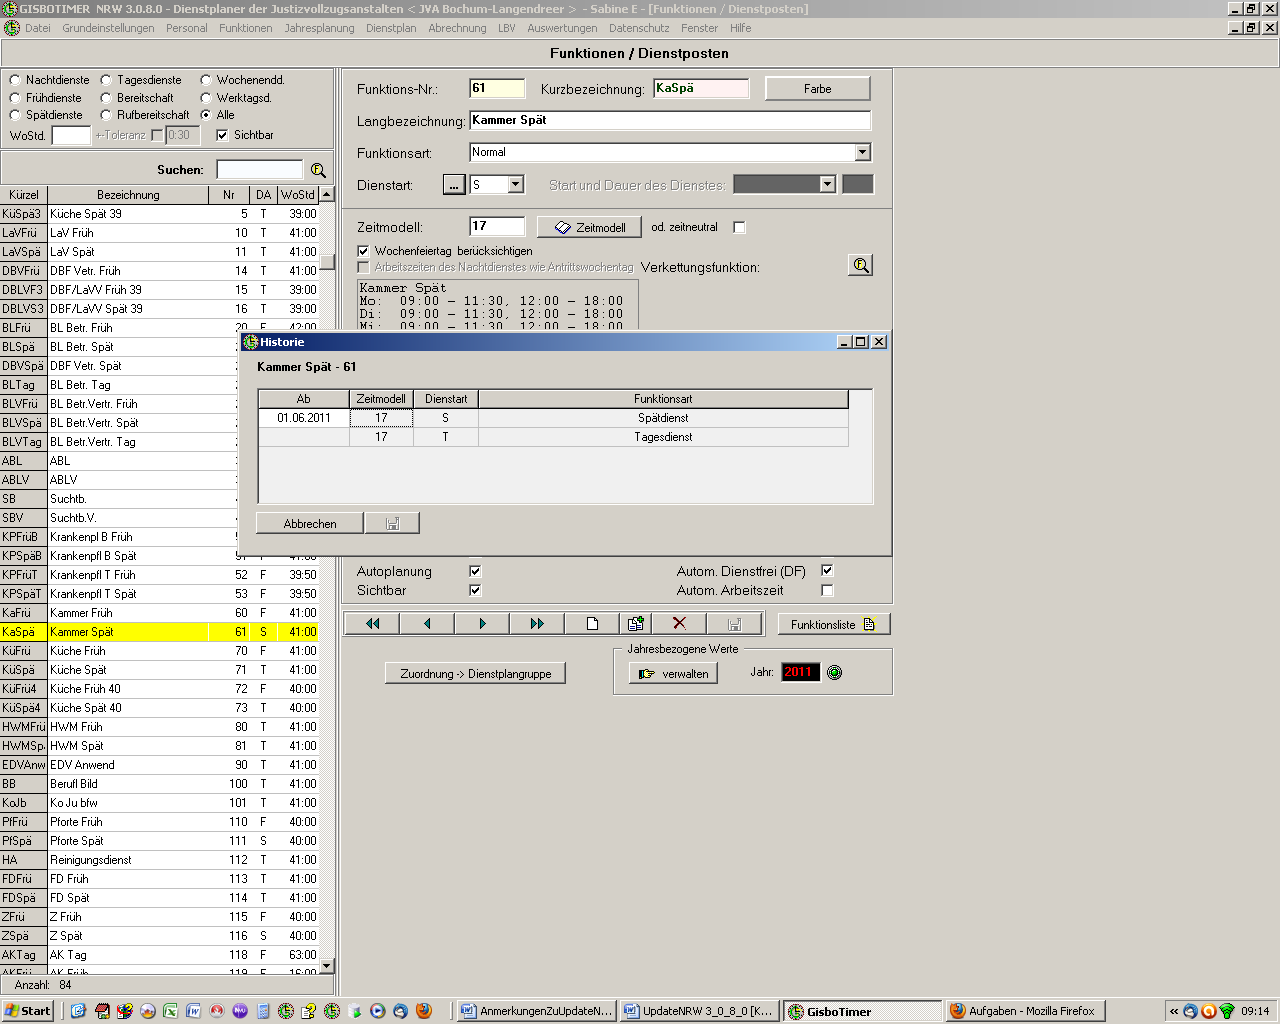Image resolution: width=1280 pixels, height=1024 pixels.
Task: Open the Start und Dauer dropdown
Action: point(827,185)
